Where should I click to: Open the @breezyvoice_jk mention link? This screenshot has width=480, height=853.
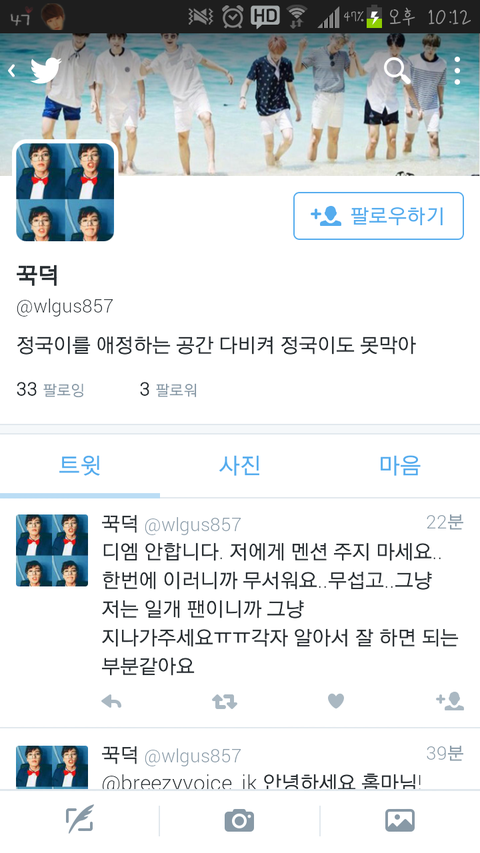click(x=179, y=782)
